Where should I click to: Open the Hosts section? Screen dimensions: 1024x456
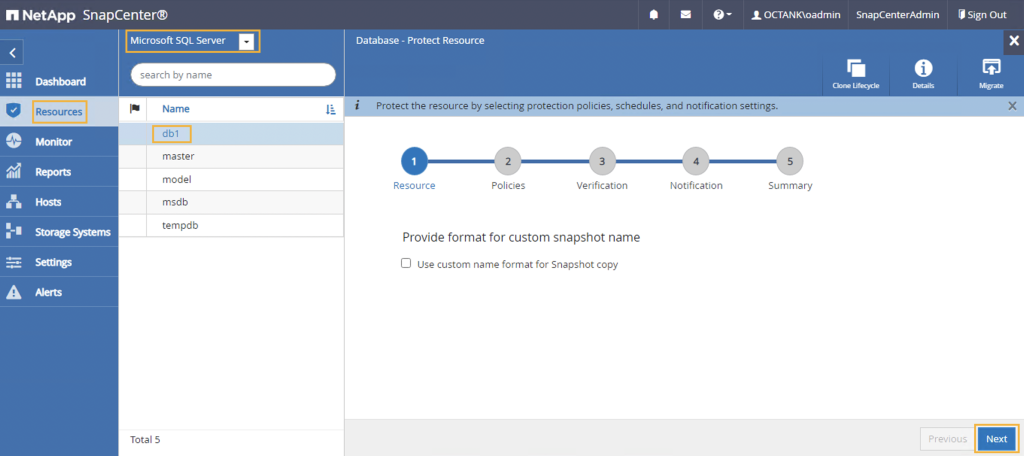(x=48, y=202)
